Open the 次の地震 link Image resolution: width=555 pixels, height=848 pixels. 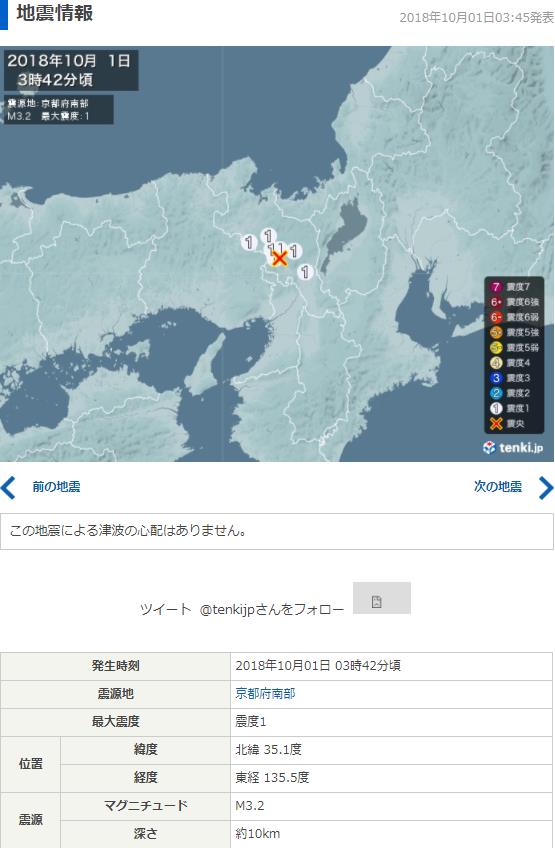coord(498,486)
